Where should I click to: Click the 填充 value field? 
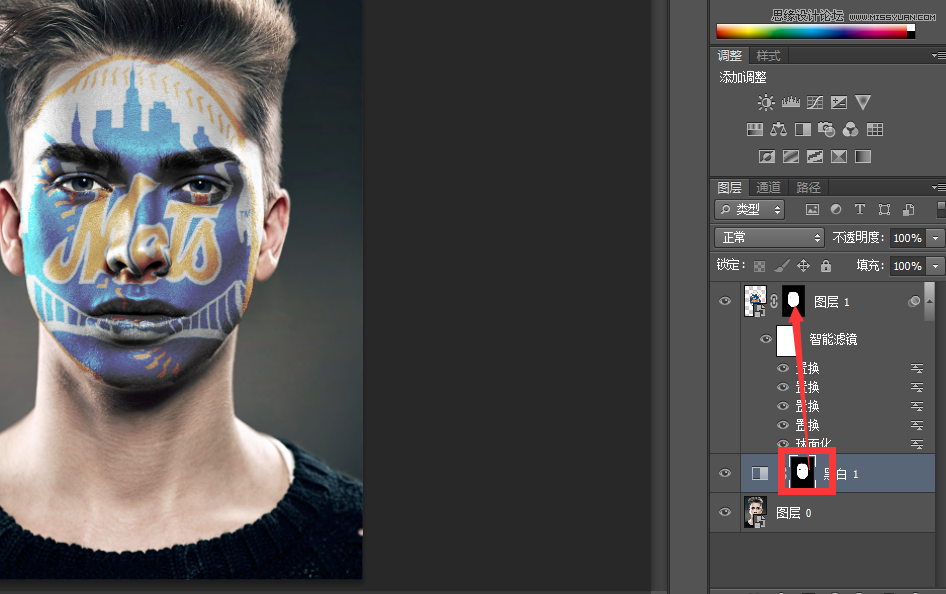coord(909,265)
